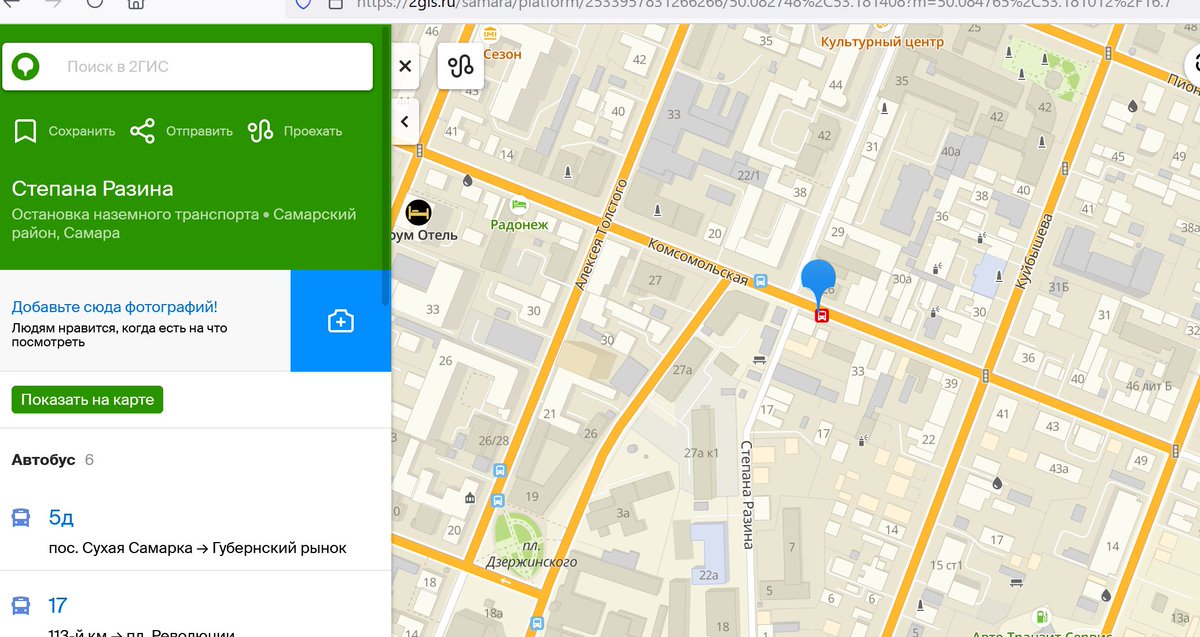Click the red bus stop icon under pin
Image resolution: width=1200 pixels, height=637 pixels.
pos(821,316)
